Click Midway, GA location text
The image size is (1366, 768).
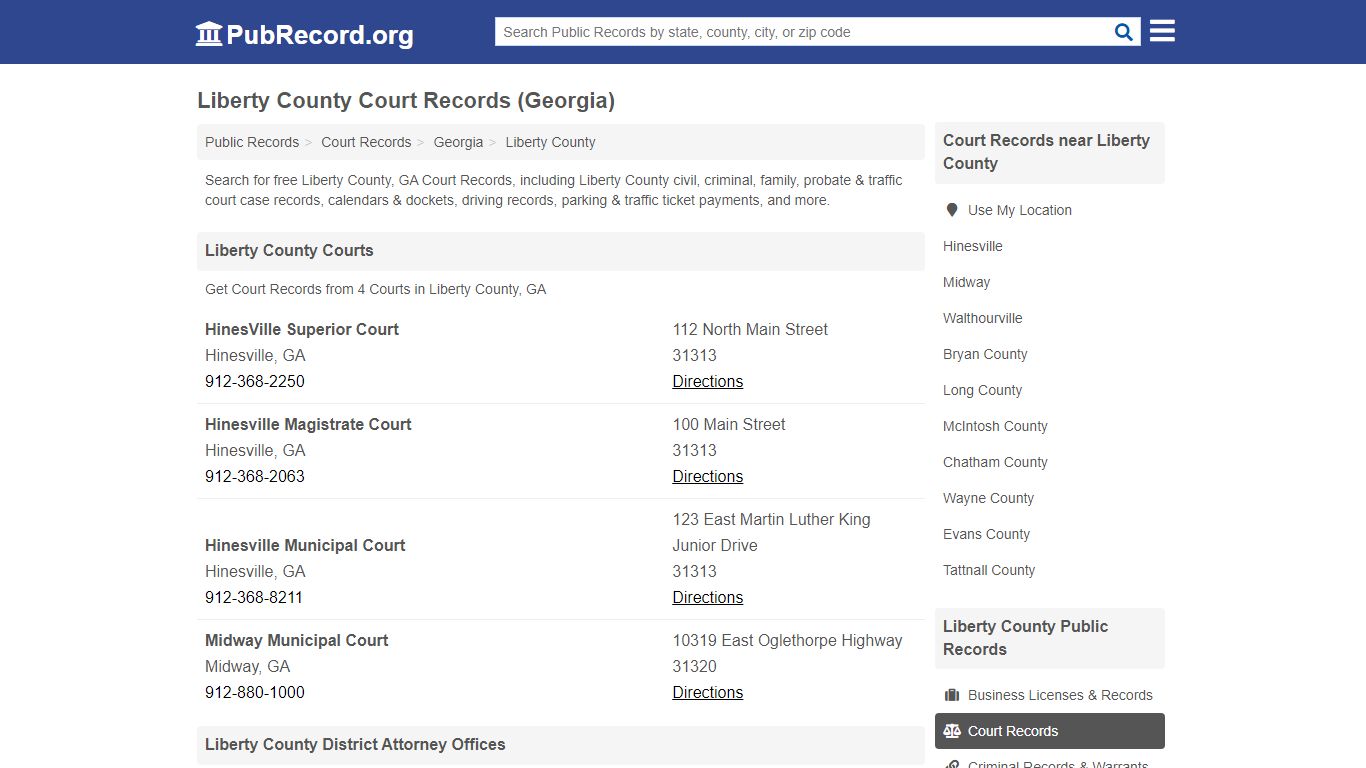(x=247, y=666)
